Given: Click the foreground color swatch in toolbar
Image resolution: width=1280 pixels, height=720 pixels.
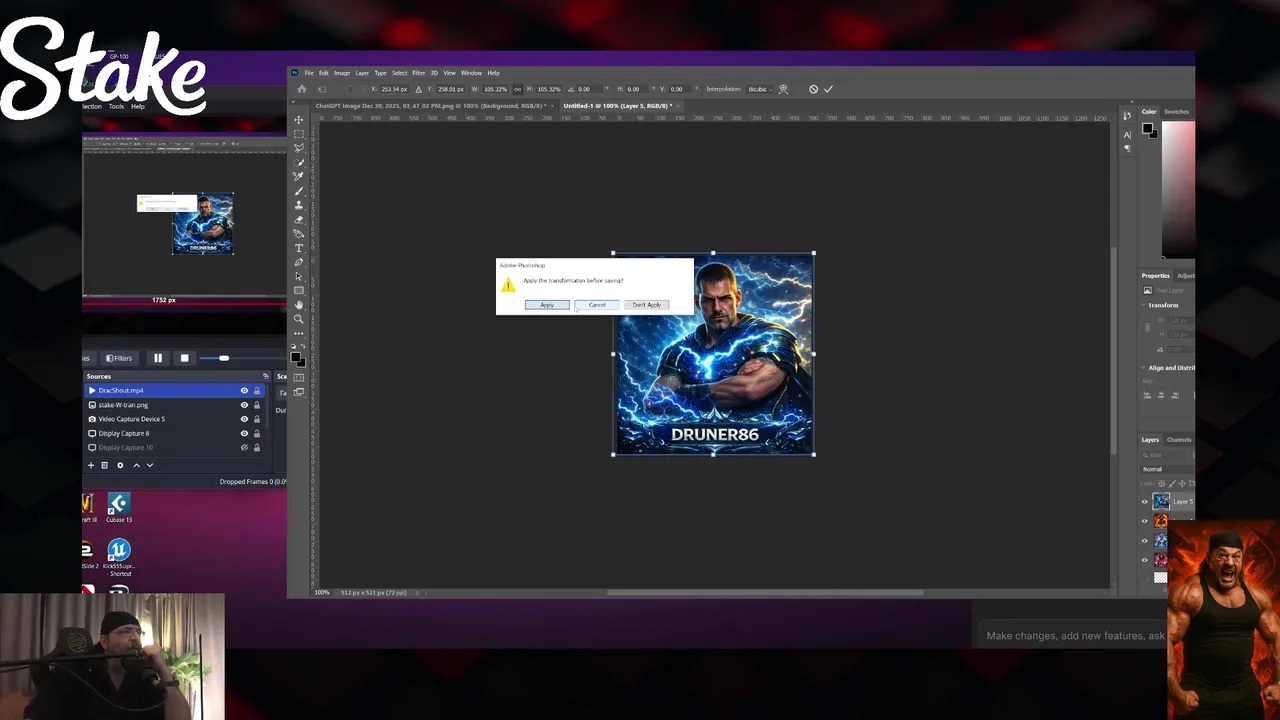Looking at the screenshot, I should (296, 358).
